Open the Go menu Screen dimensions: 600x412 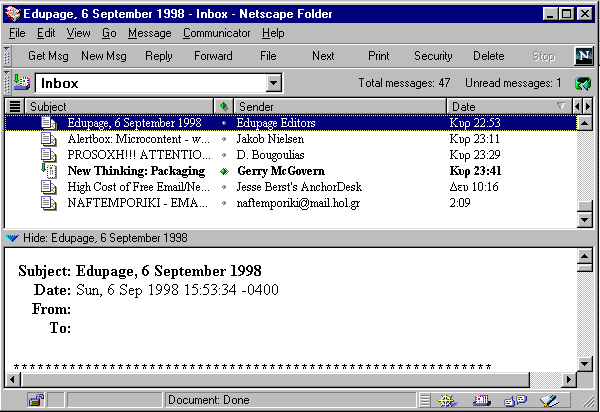coord(109,33)
